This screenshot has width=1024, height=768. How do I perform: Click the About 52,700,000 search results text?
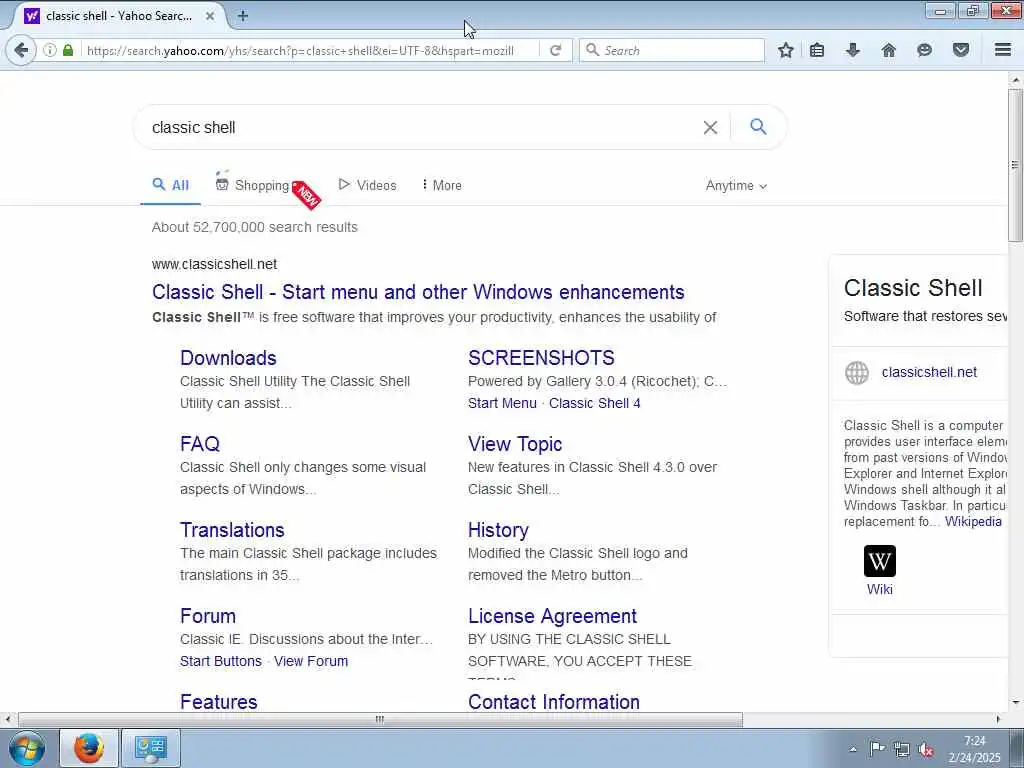pos(255,227)
